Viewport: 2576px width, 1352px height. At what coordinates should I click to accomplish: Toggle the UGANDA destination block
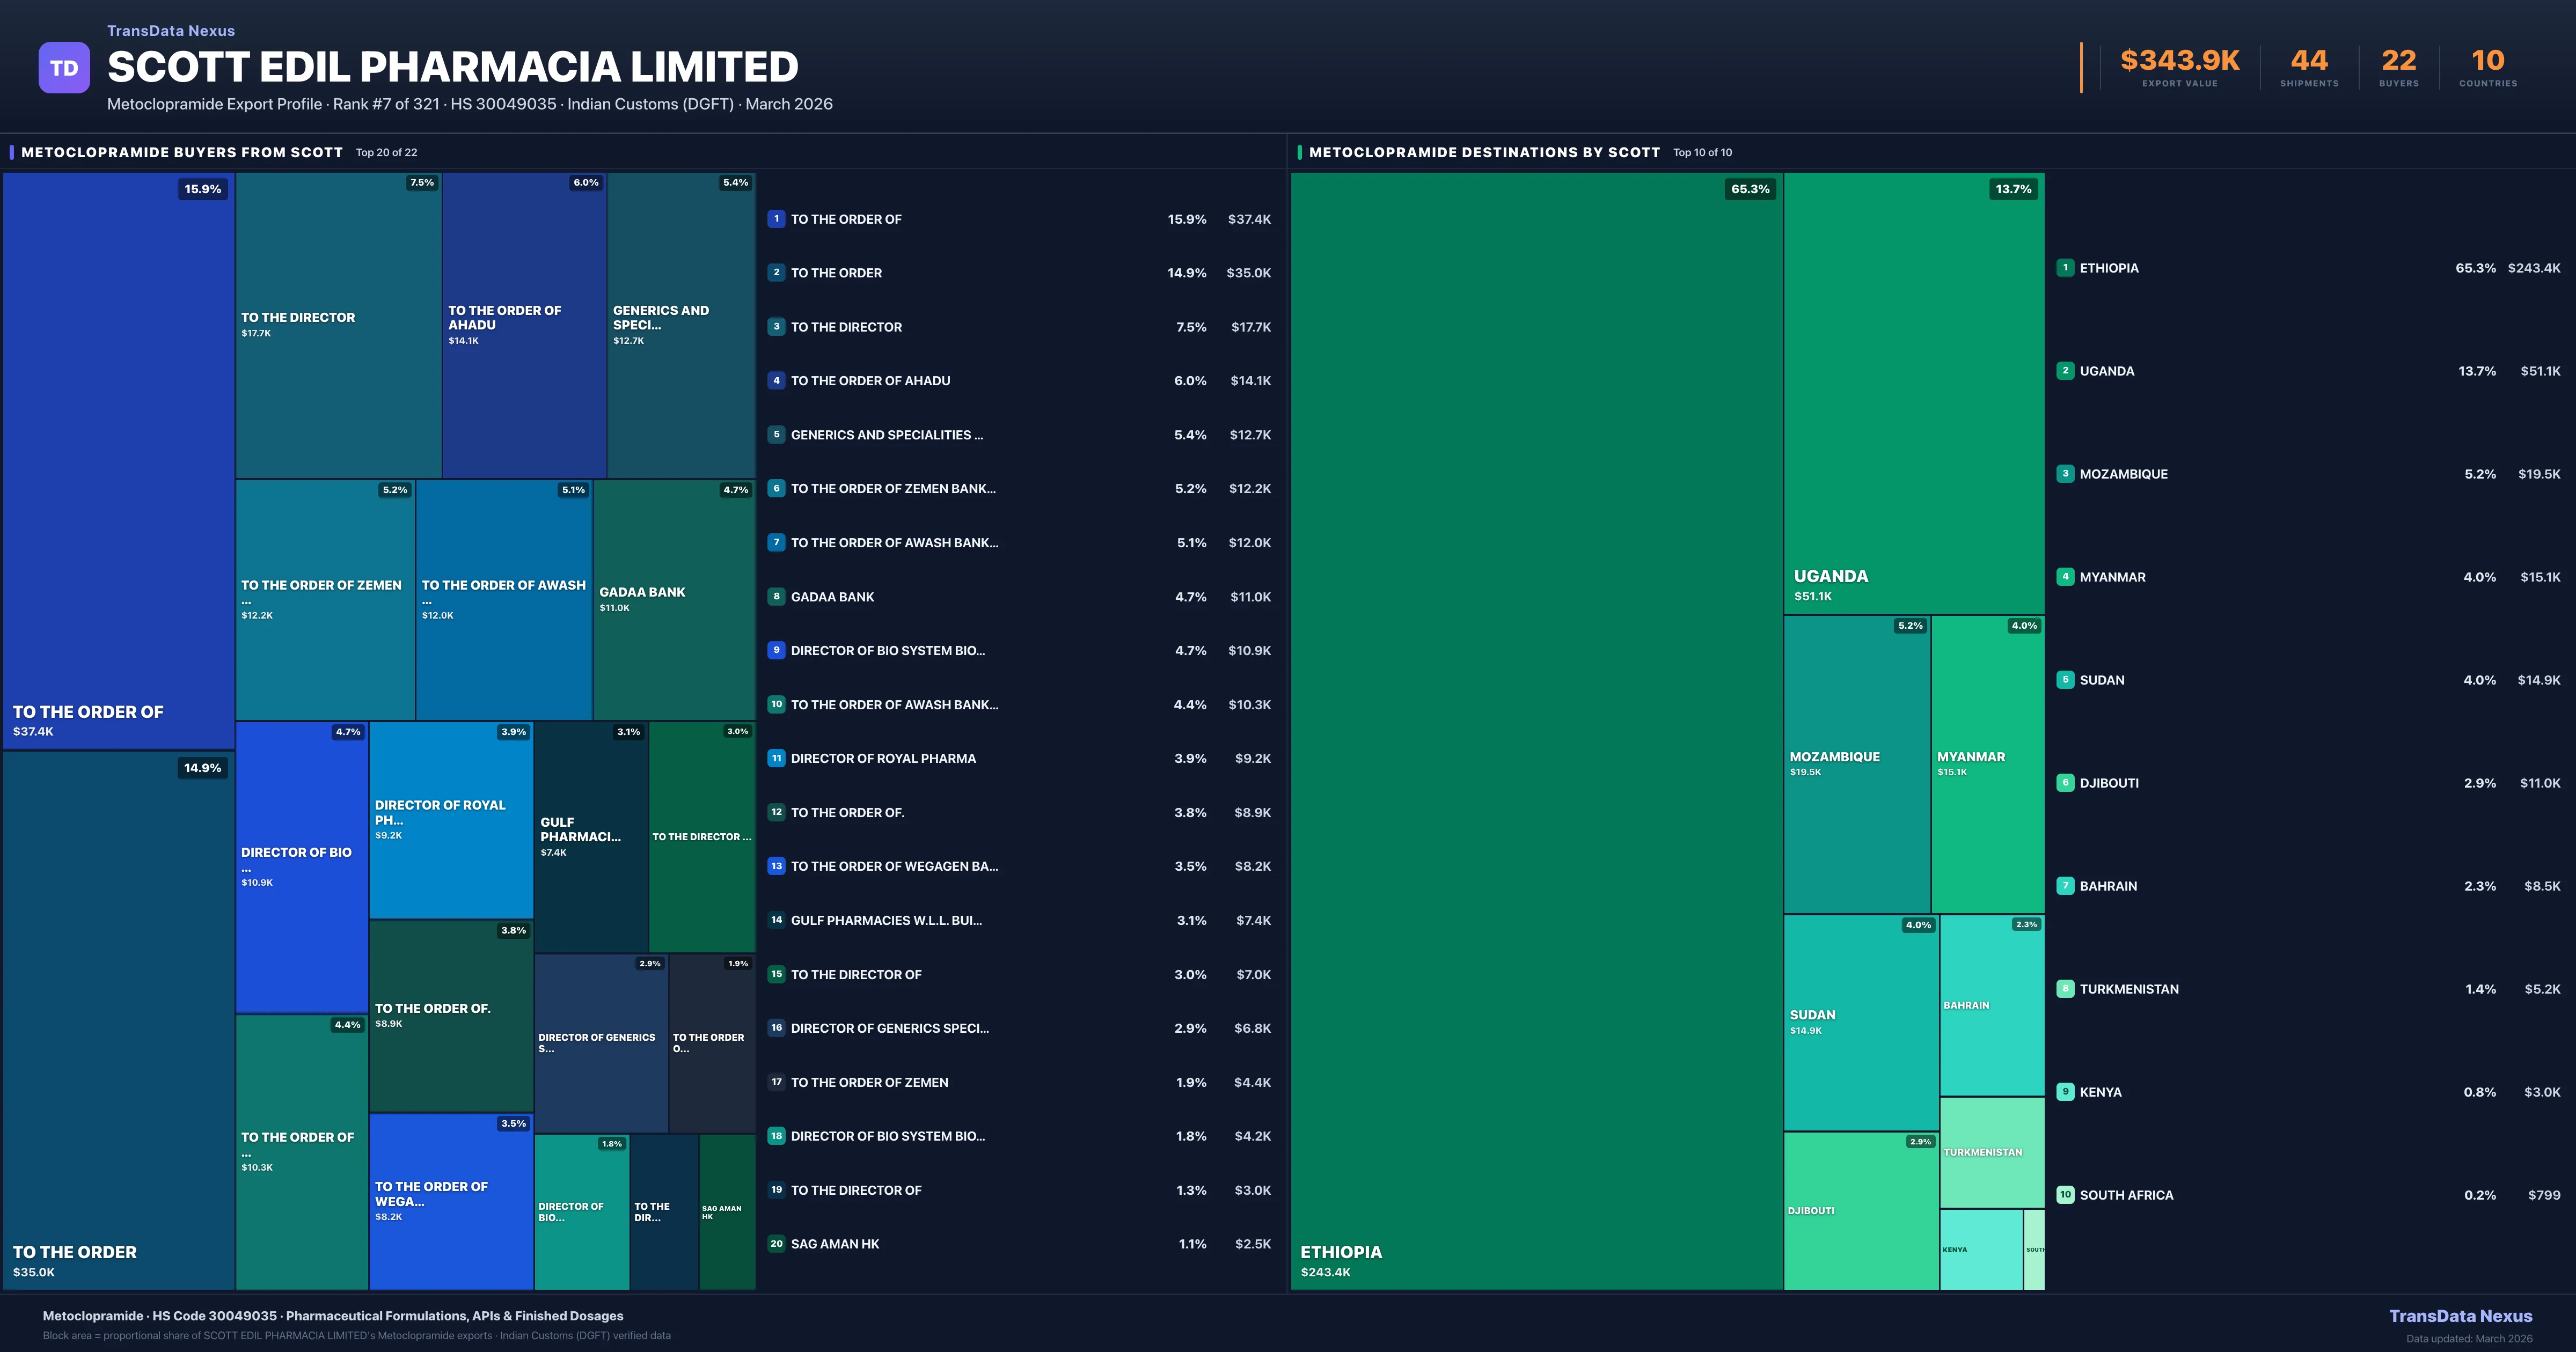[1912, 400]
